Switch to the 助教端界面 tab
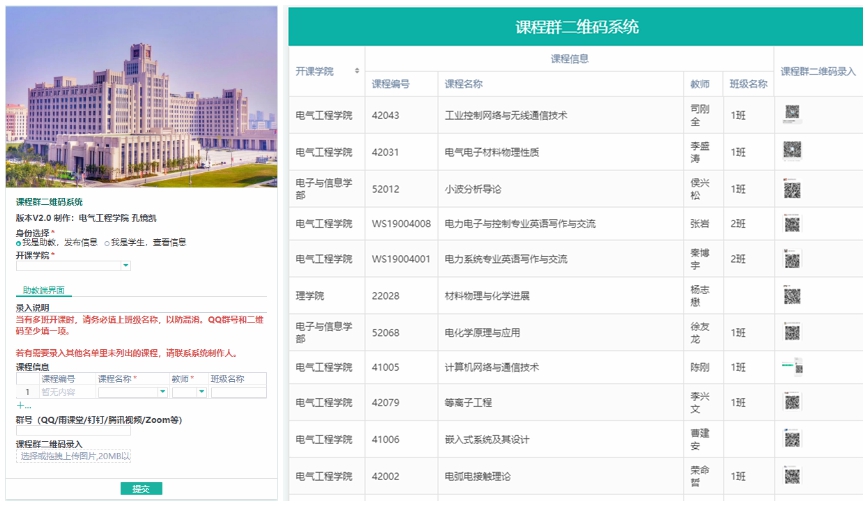This screenshot has height=506, width=868. click(x=43, y=290)
